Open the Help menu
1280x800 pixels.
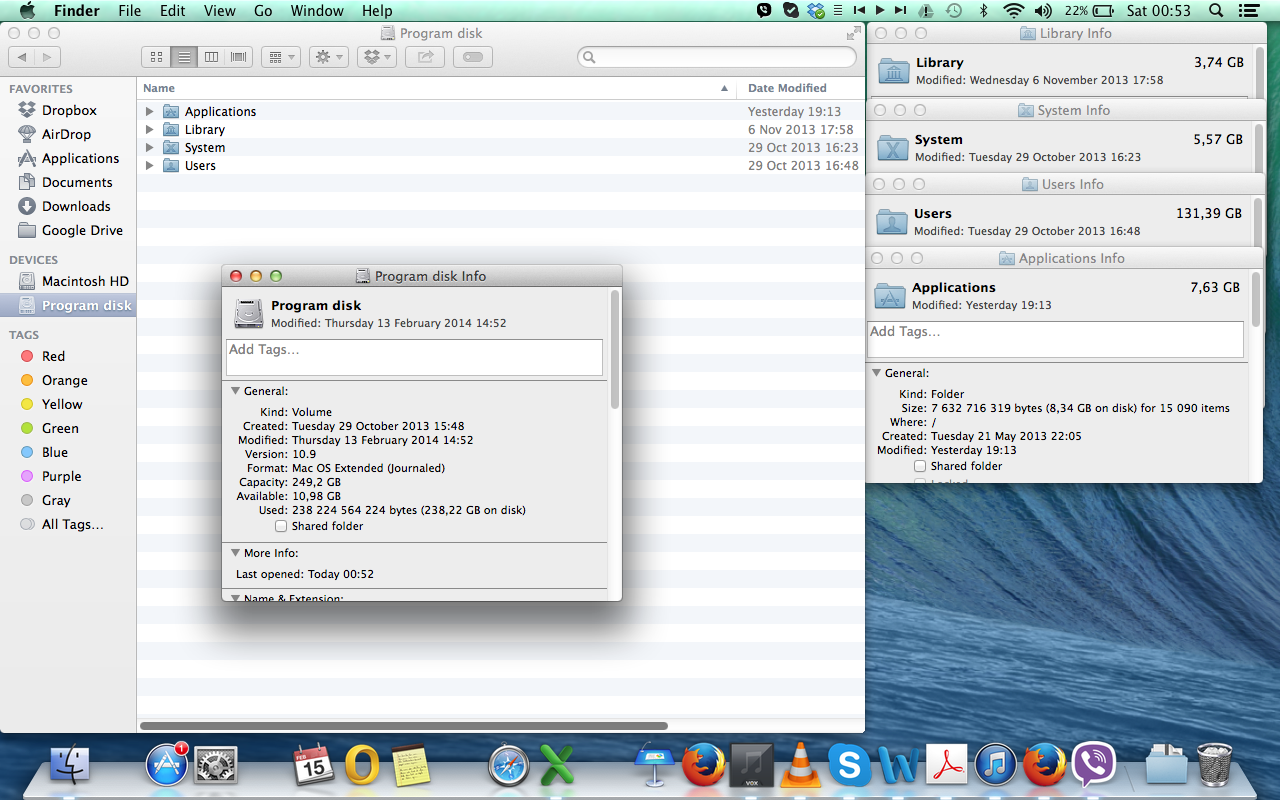pyautogui.click(x=377, y=11)
